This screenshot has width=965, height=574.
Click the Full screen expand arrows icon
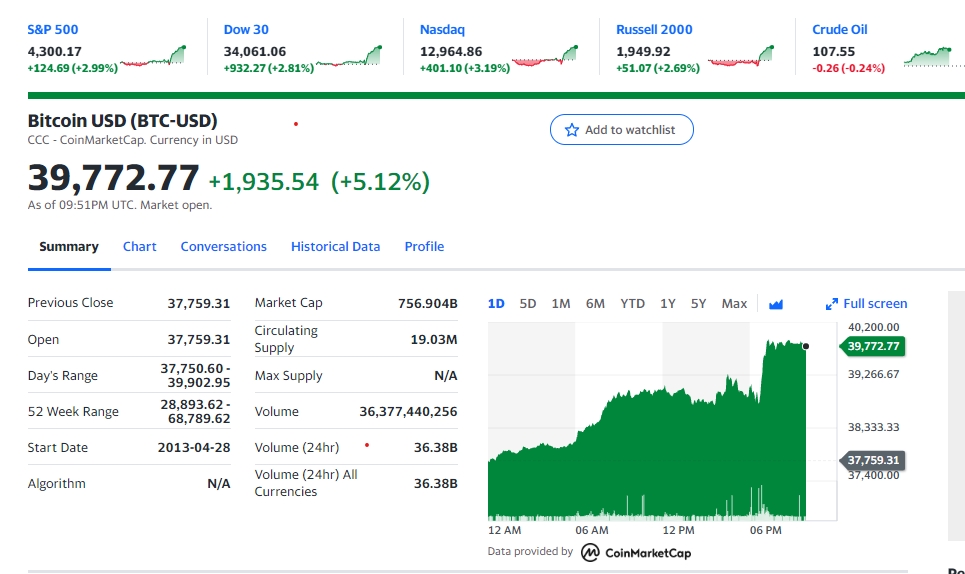click(x=831, y=304)
